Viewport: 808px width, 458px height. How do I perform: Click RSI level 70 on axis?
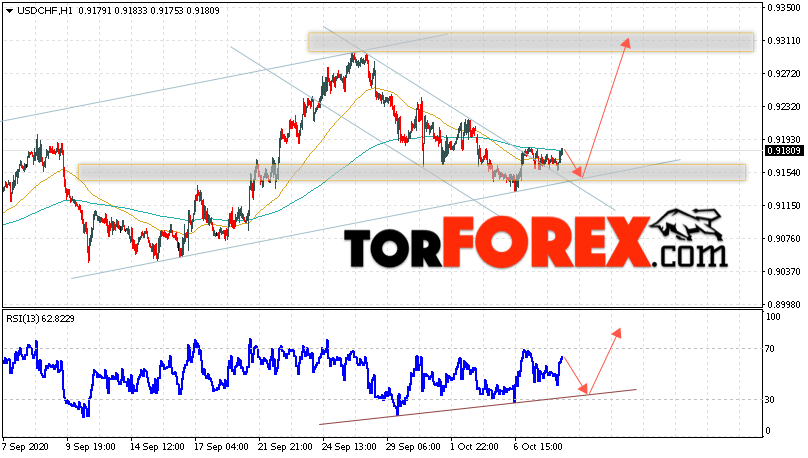[770, 349]
